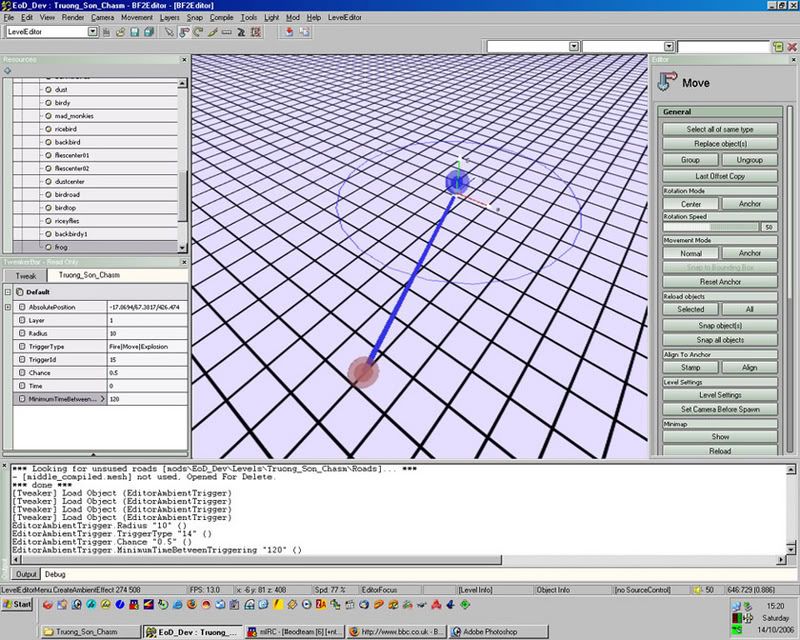Activate the select pointer tool
The width and height of the screenshot is (800, 640).
(x=169, y=32)
